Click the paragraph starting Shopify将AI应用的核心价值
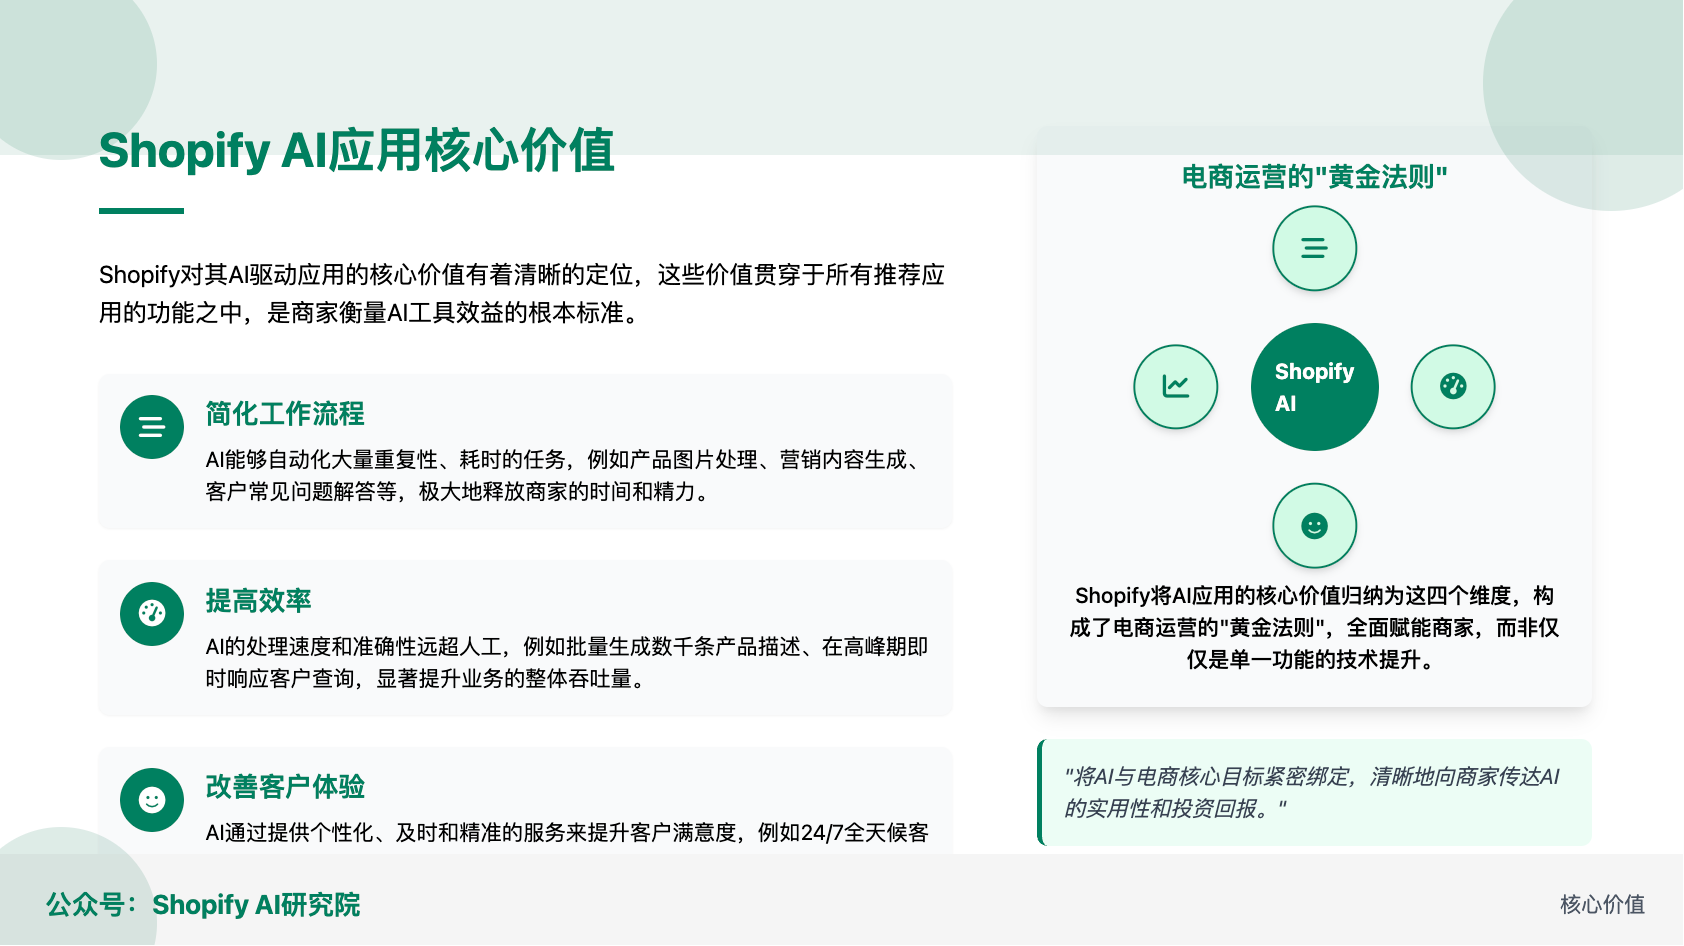 point(1314,628)
